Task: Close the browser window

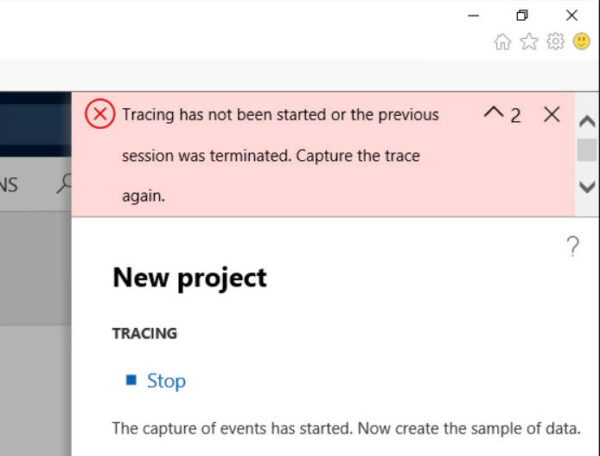Action: 571,15
